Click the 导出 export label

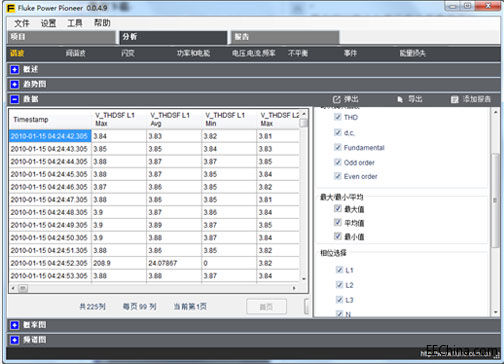pos(415,99)
